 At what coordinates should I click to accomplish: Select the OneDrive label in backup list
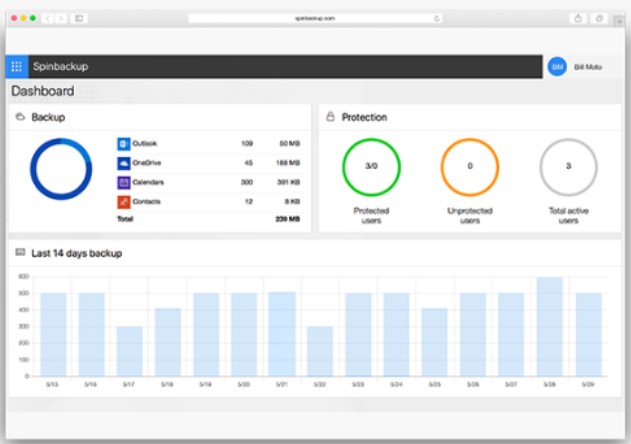point(147,163)
